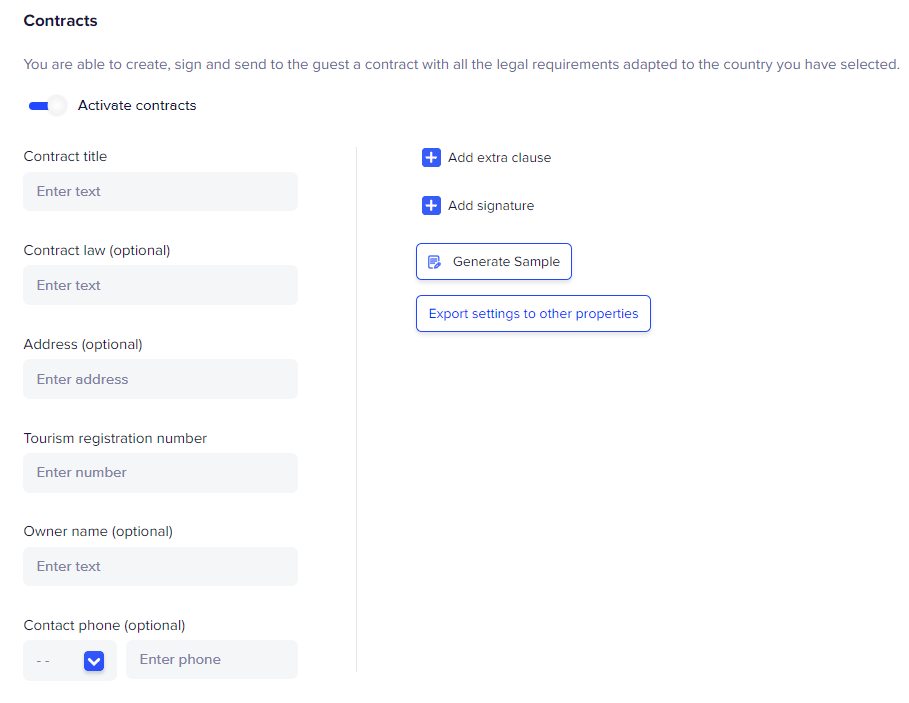
Task: Click the Owner name text field
Action: (x=161, y=566)
